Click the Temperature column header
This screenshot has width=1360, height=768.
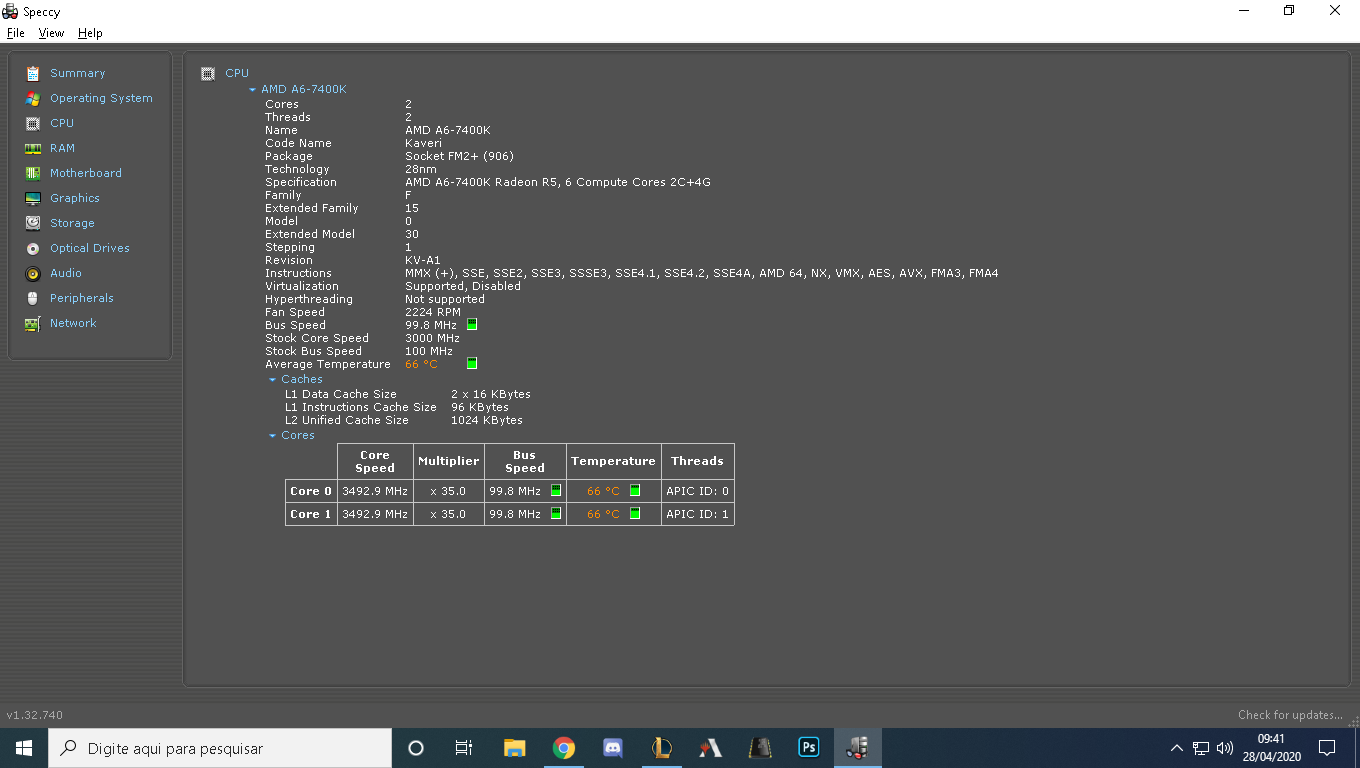[613, 461]
